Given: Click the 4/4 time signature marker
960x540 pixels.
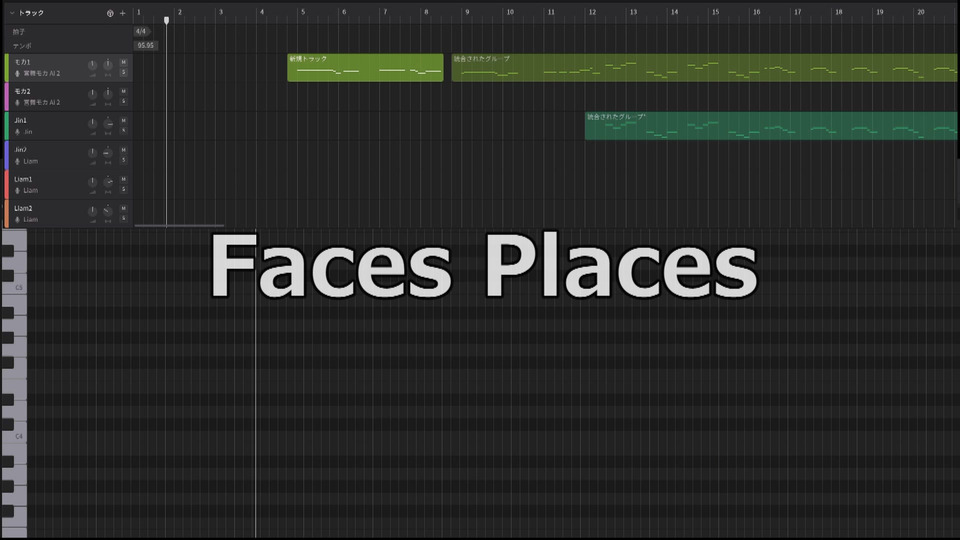Looking at the screenshot, I should pos(141,31).
